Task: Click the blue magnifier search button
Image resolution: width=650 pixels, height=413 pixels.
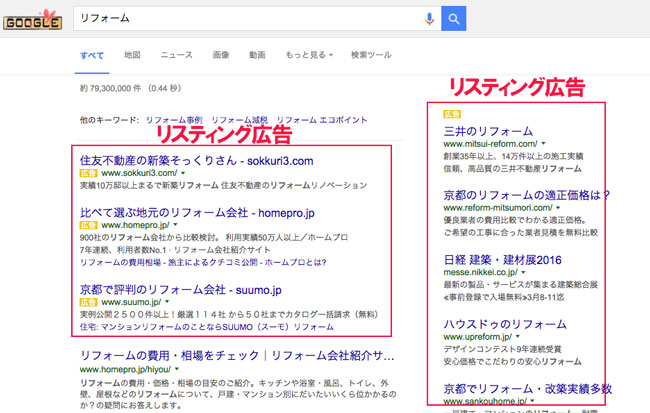Action: (454, 19)
